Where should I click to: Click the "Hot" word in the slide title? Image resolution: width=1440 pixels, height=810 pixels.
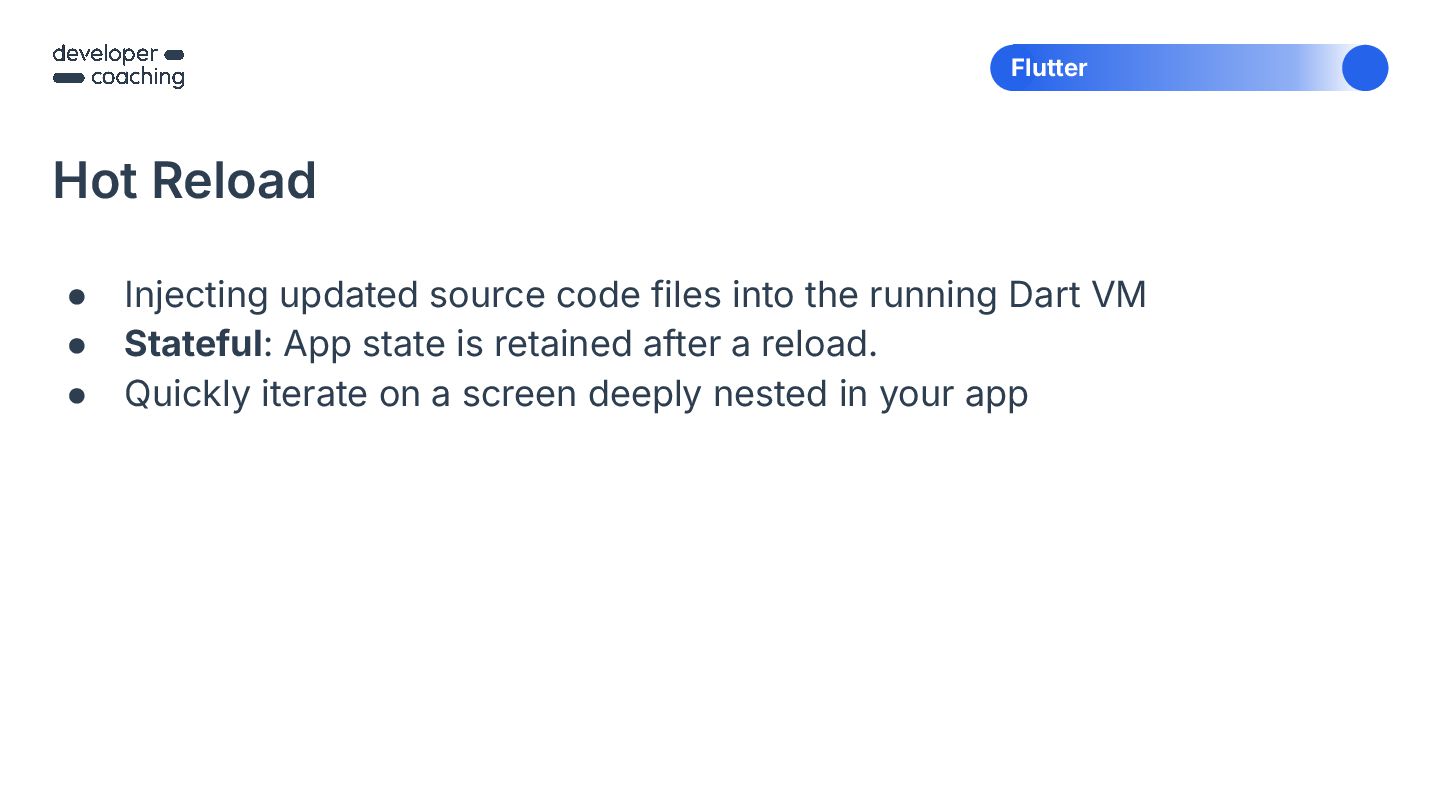pyautogui.click(x=93, y=181)
